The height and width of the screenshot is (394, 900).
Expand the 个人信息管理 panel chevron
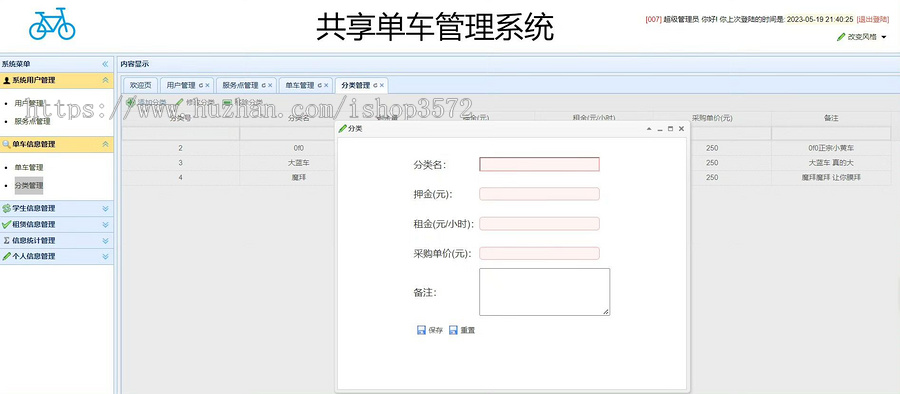105,257
